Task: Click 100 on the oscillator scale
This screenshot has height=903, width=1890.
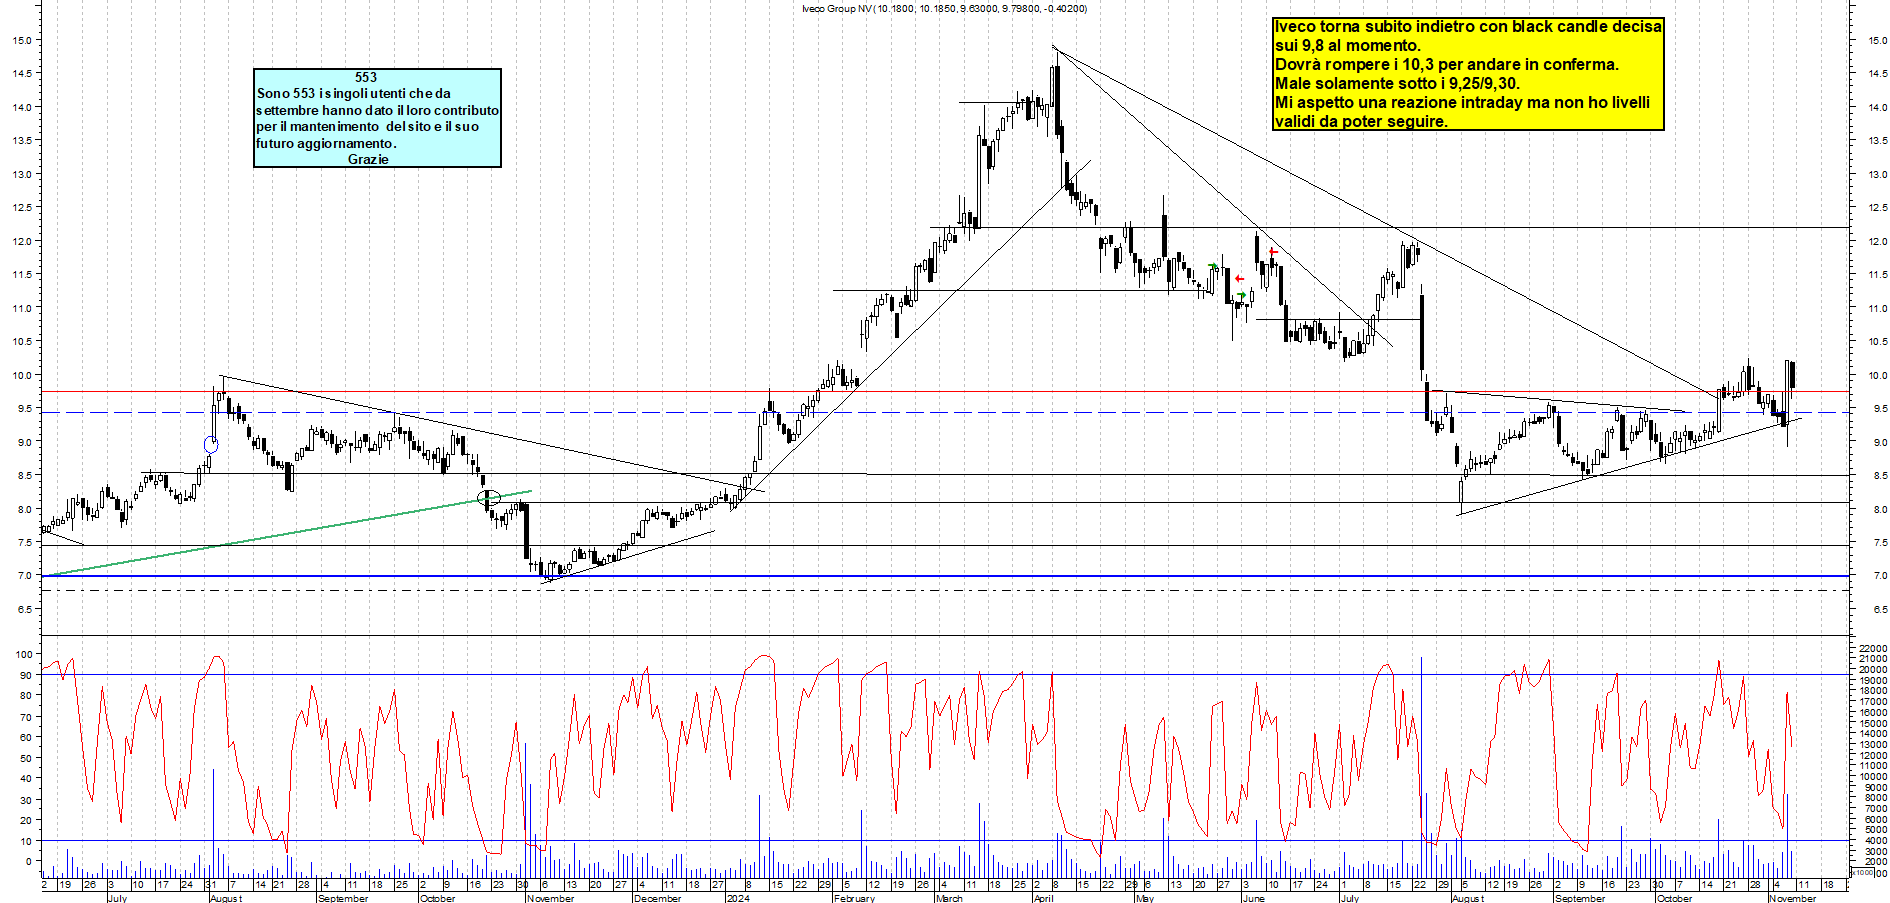Action: (x=23, y=654)
